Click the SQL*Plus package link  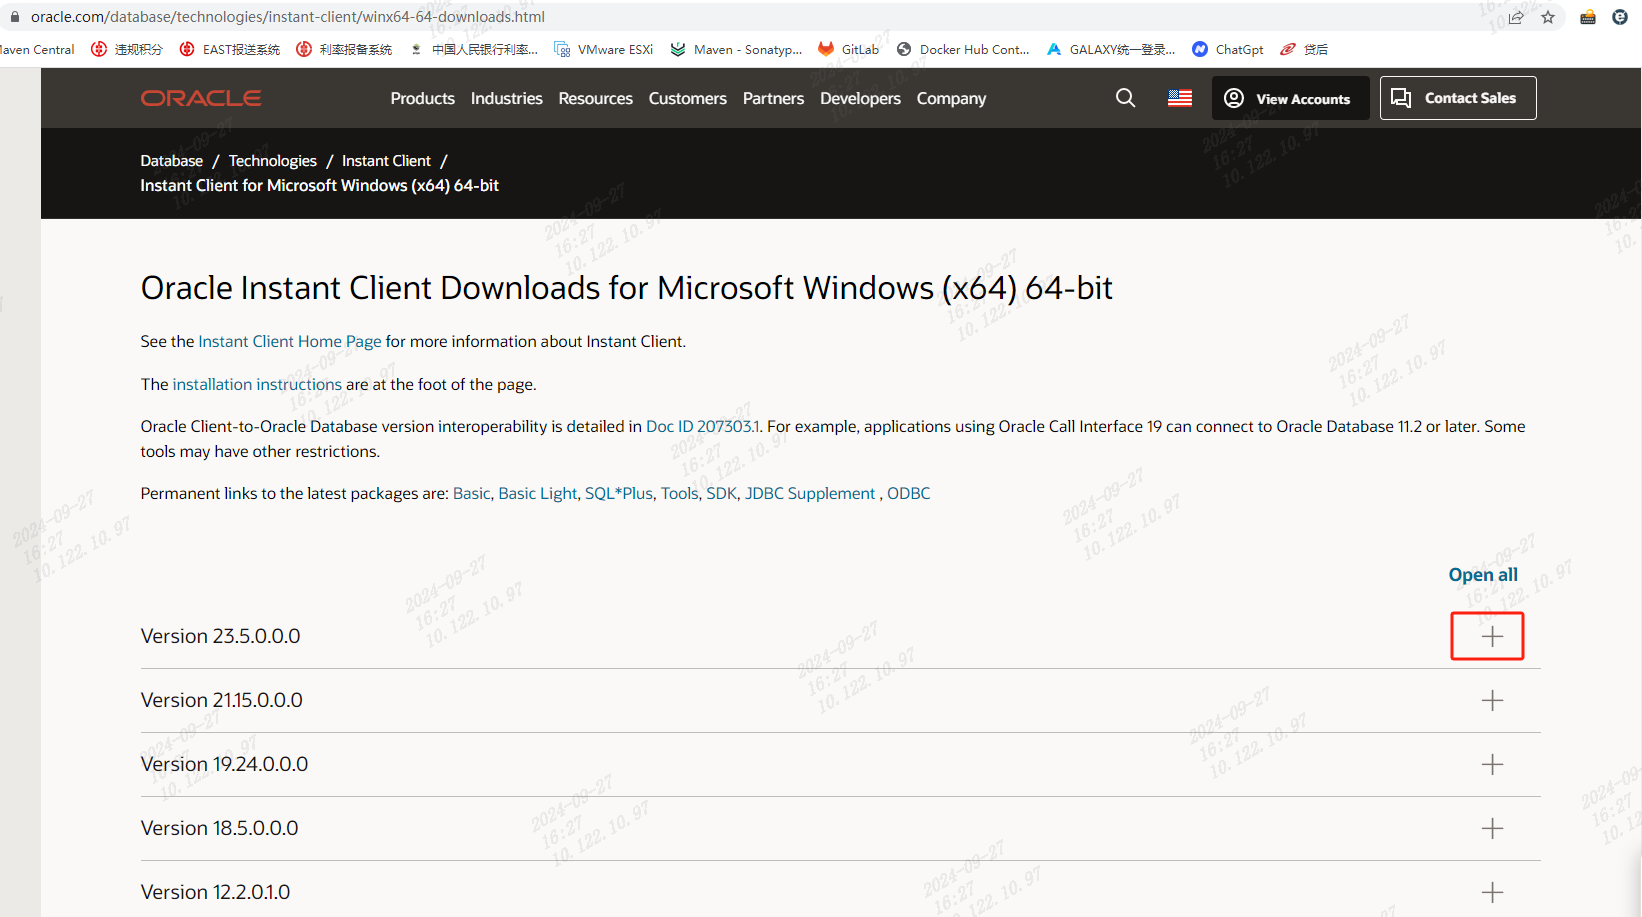tap(618, 494)
